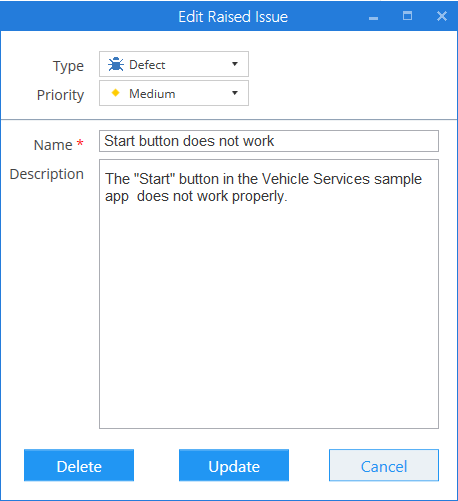Click the red required asterisk next to Name
Viewport: 458px width, 501px height.
[x=80, y=143]
